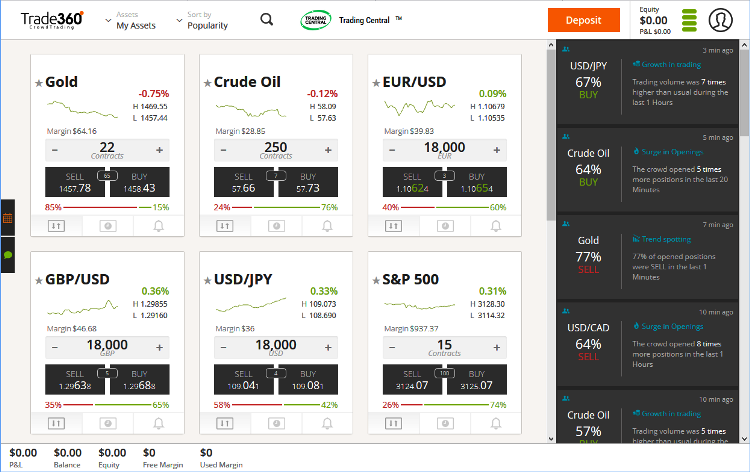Open the Crude Oil chart info icon
This screenshot has height=472, width=750.
point(276,226)
